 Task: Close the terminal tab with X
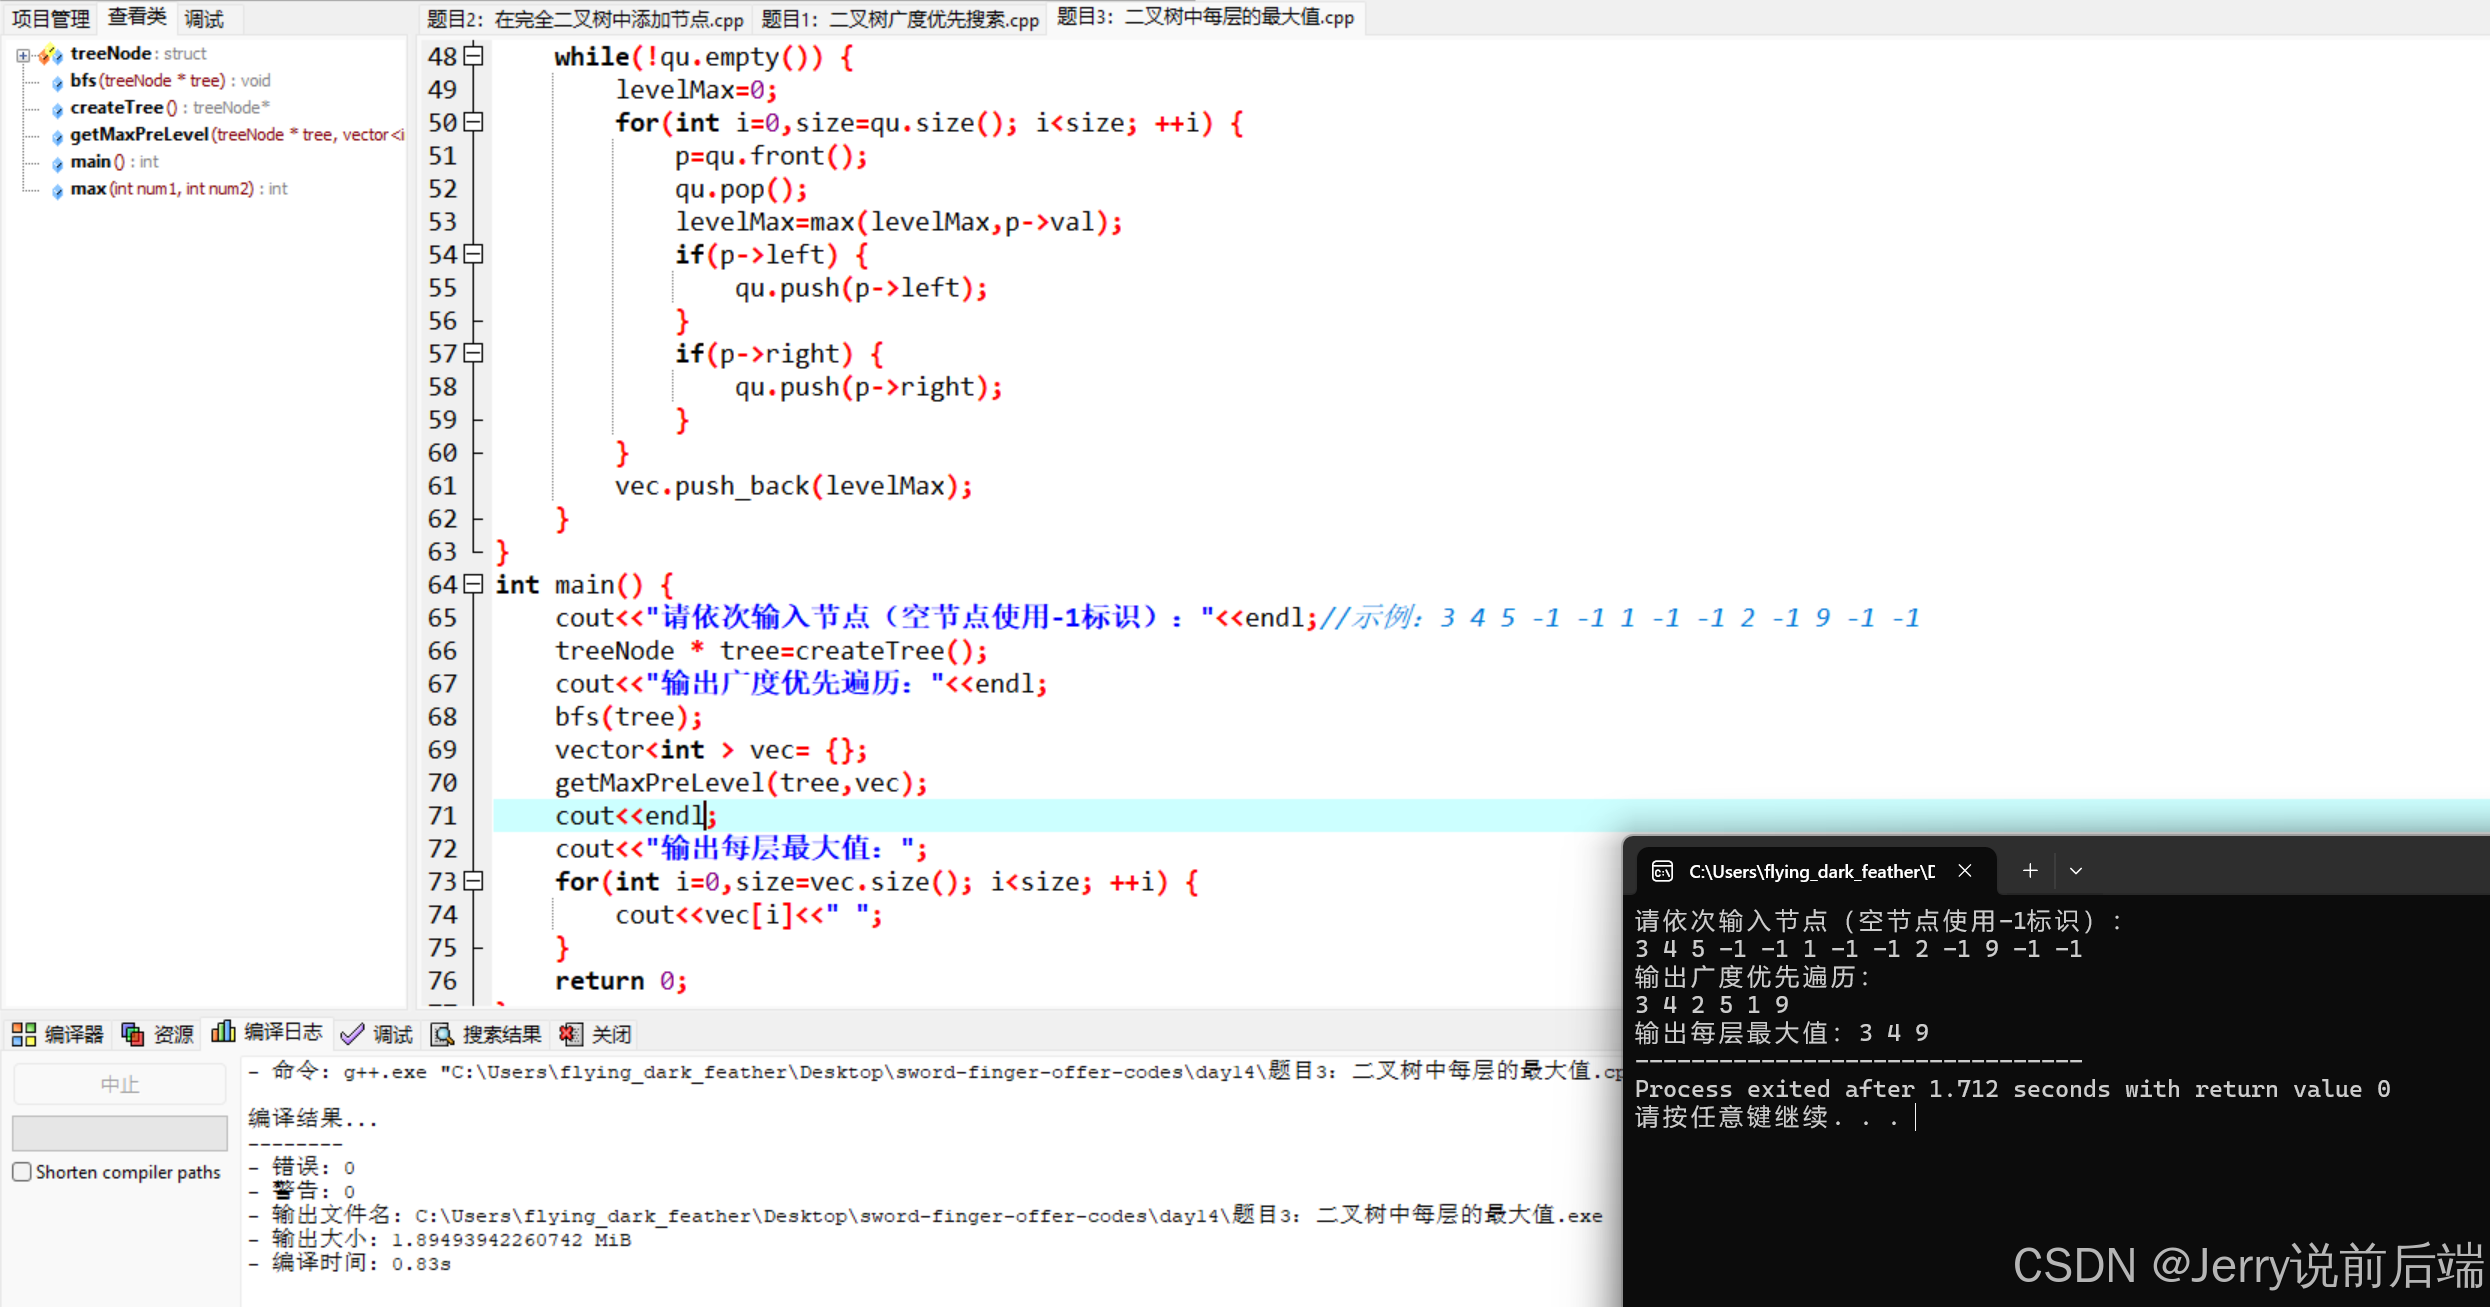click(1964, 871)
